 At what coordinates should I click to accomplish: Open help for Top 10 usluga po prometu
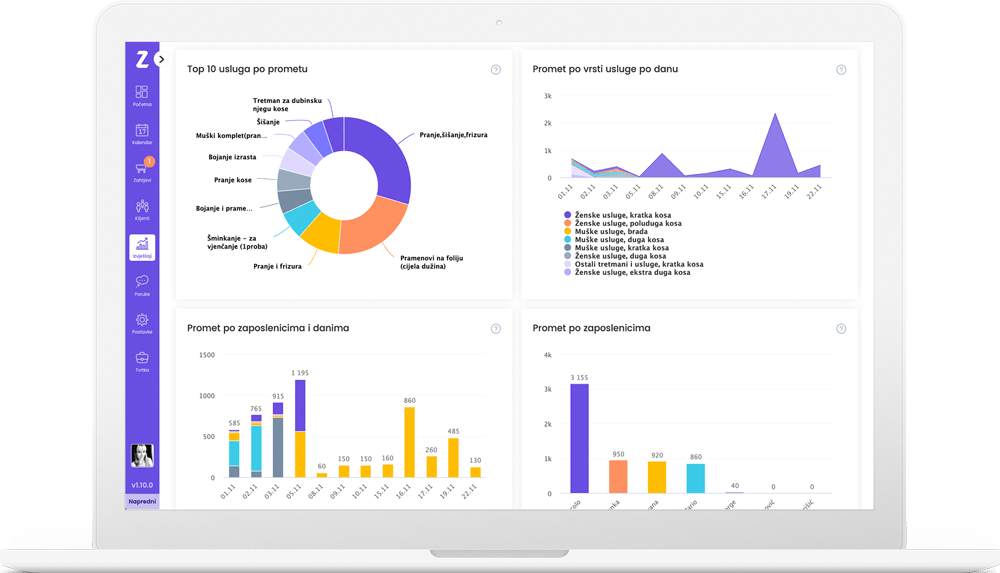[496, 70]
